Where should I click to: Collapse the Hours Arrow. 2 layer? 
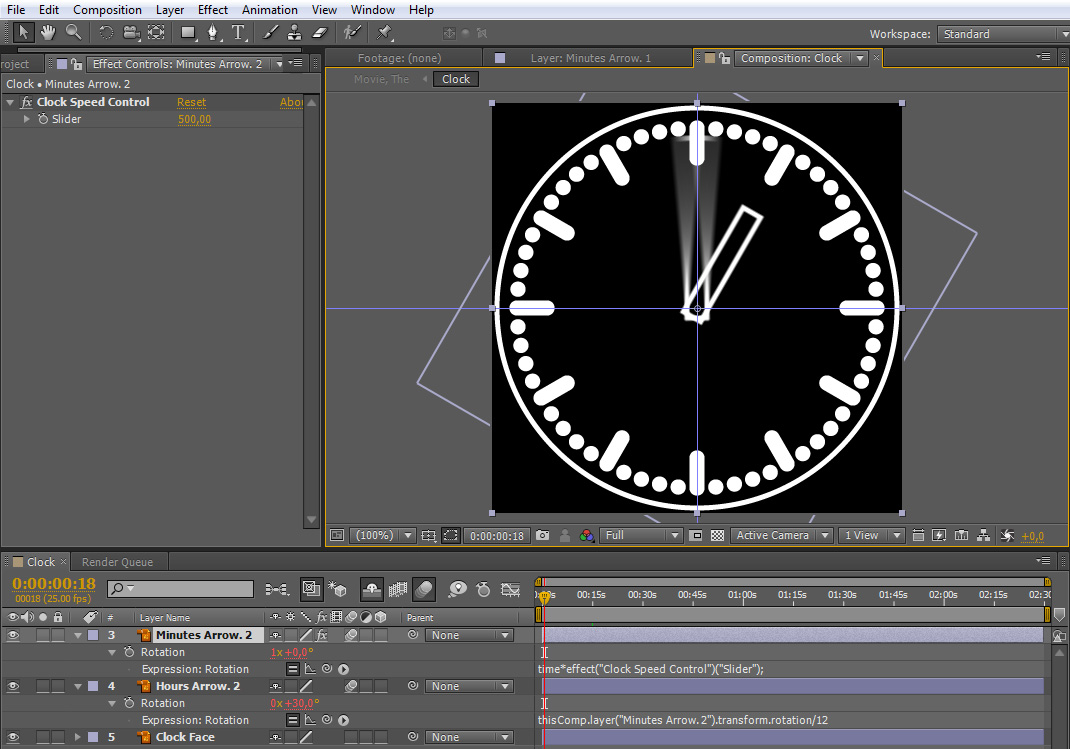(78, 686)
